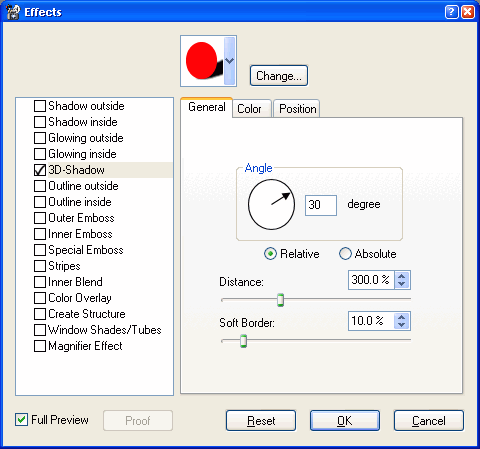The image size is (480, 449).
Task: Confirm with the OK button
Action: 345,421
